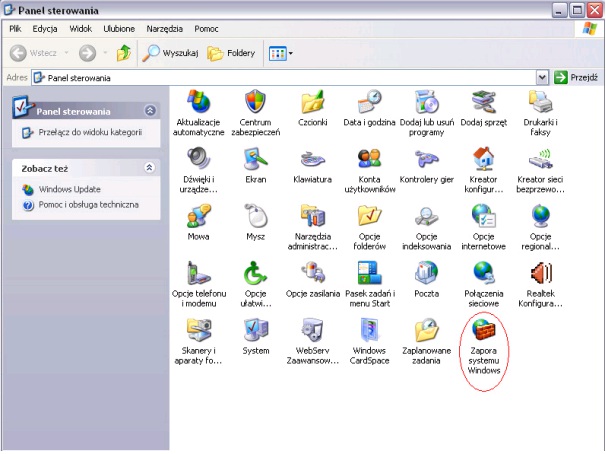The image size is (606, 454).
Task: Open Centrum zabezpieczeń shield icon
Action: tap(255, 102)
